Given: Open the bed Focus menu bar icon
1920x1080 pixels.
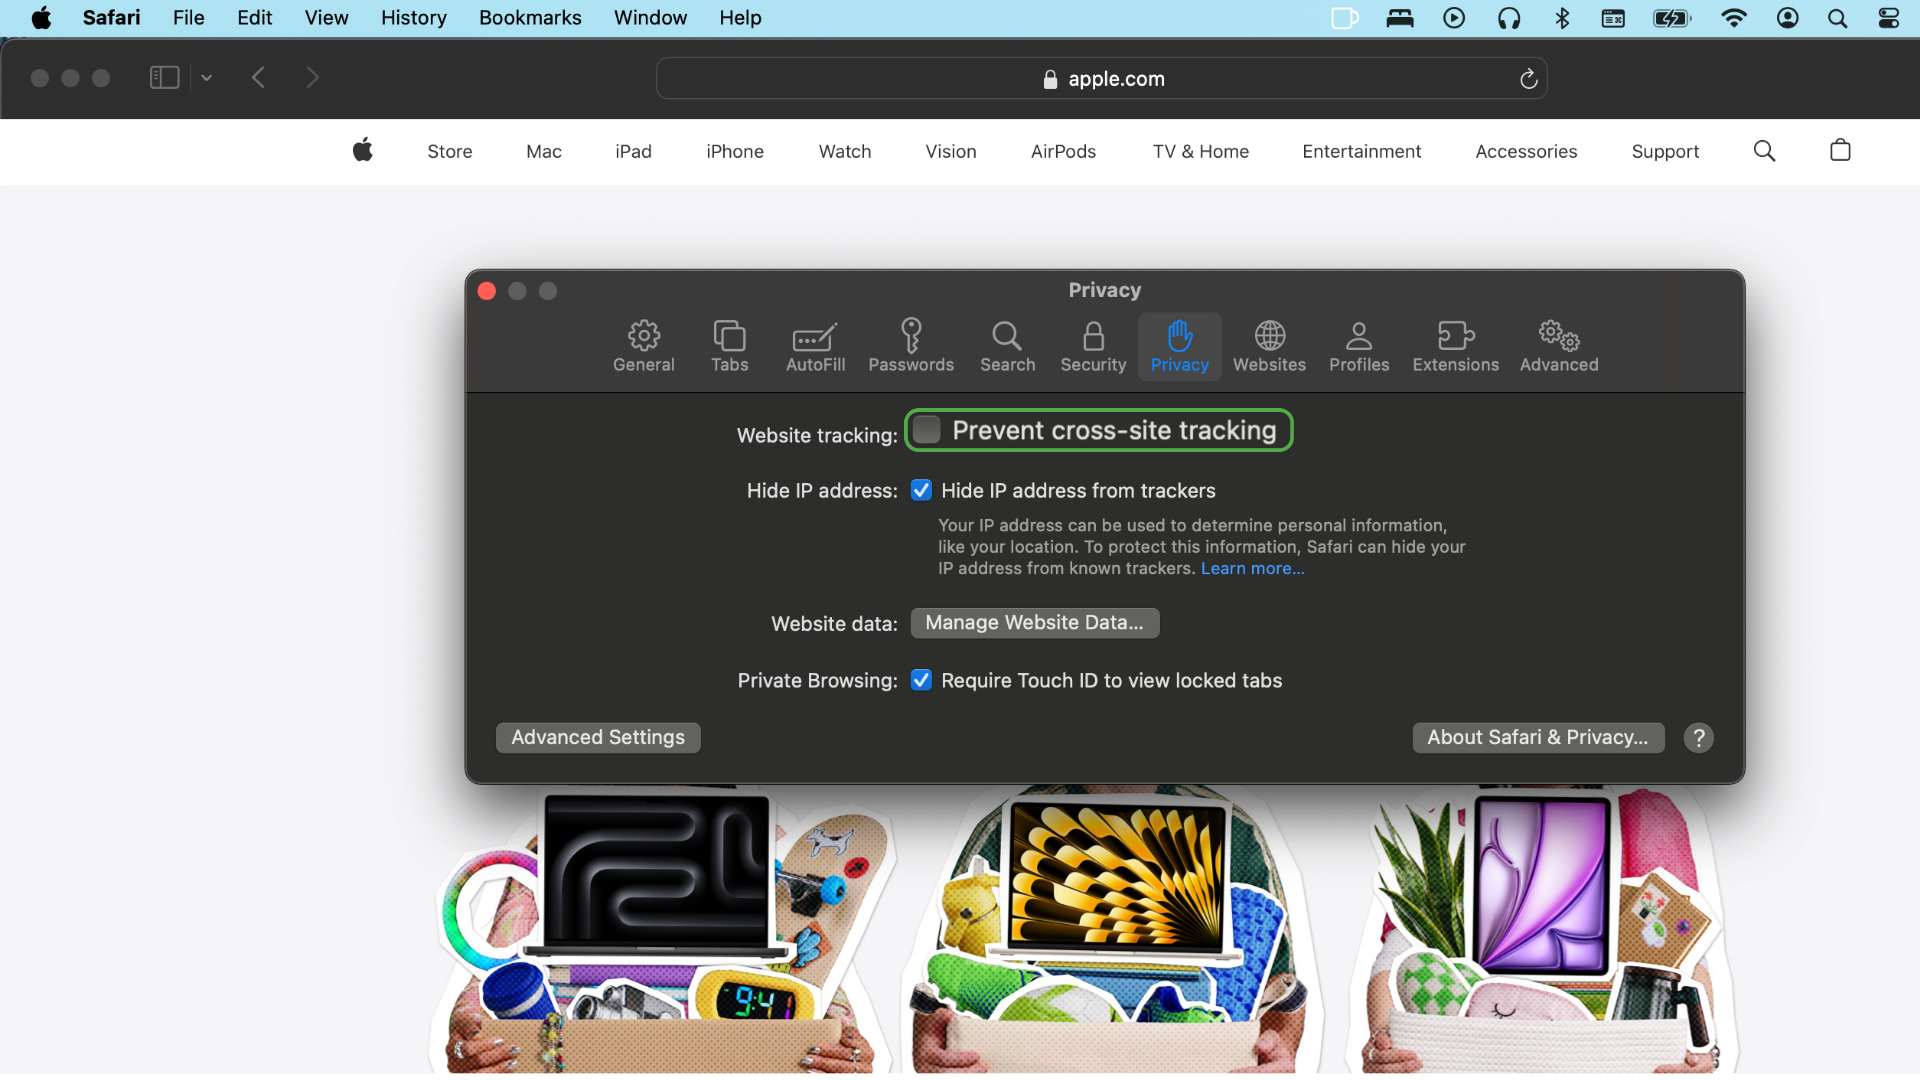Looking at the screenshot, I should [x=1400, y=18].
